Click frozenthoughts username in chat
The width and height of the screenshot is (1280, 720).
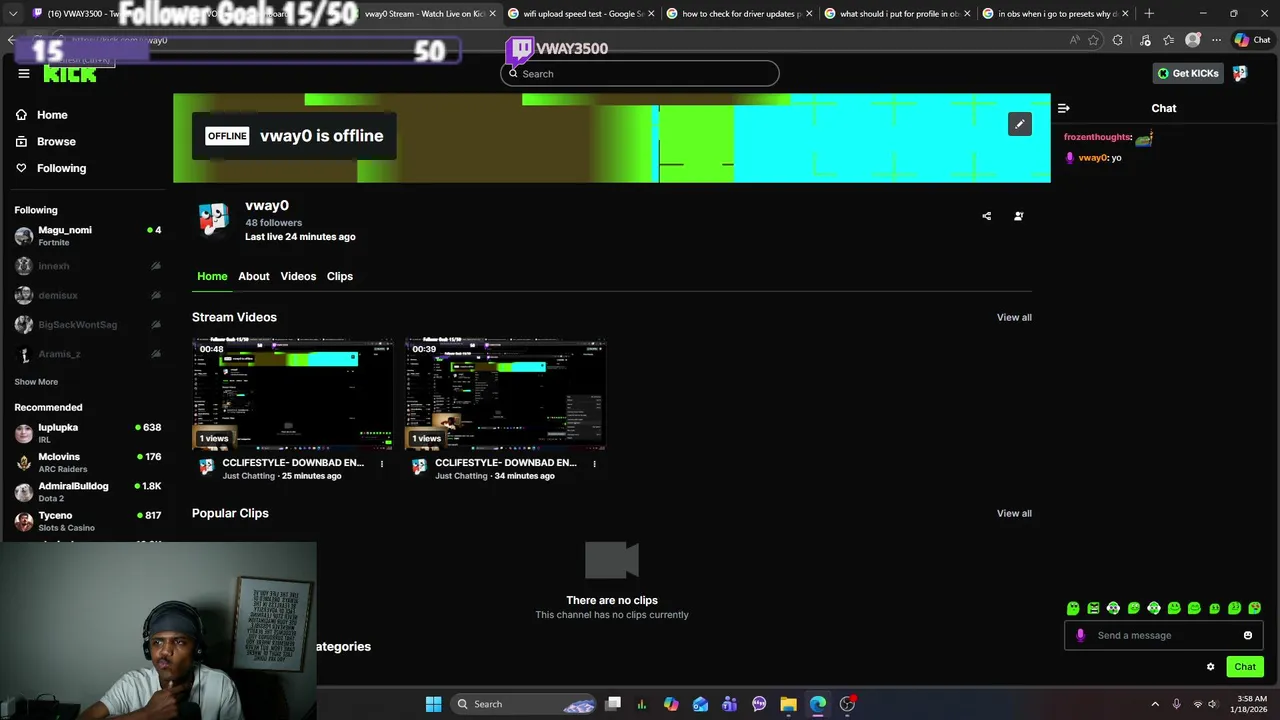click(1097, 137)
